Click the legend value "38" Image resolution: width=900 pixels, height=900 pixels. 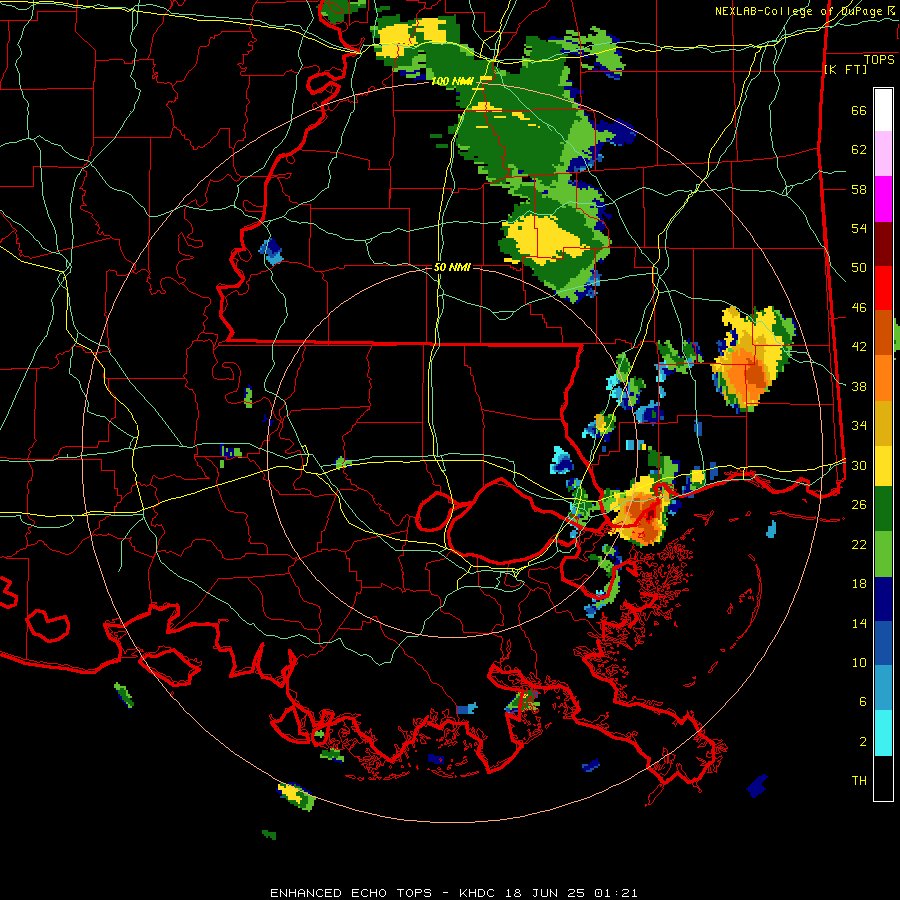click(x=859, y=386)
